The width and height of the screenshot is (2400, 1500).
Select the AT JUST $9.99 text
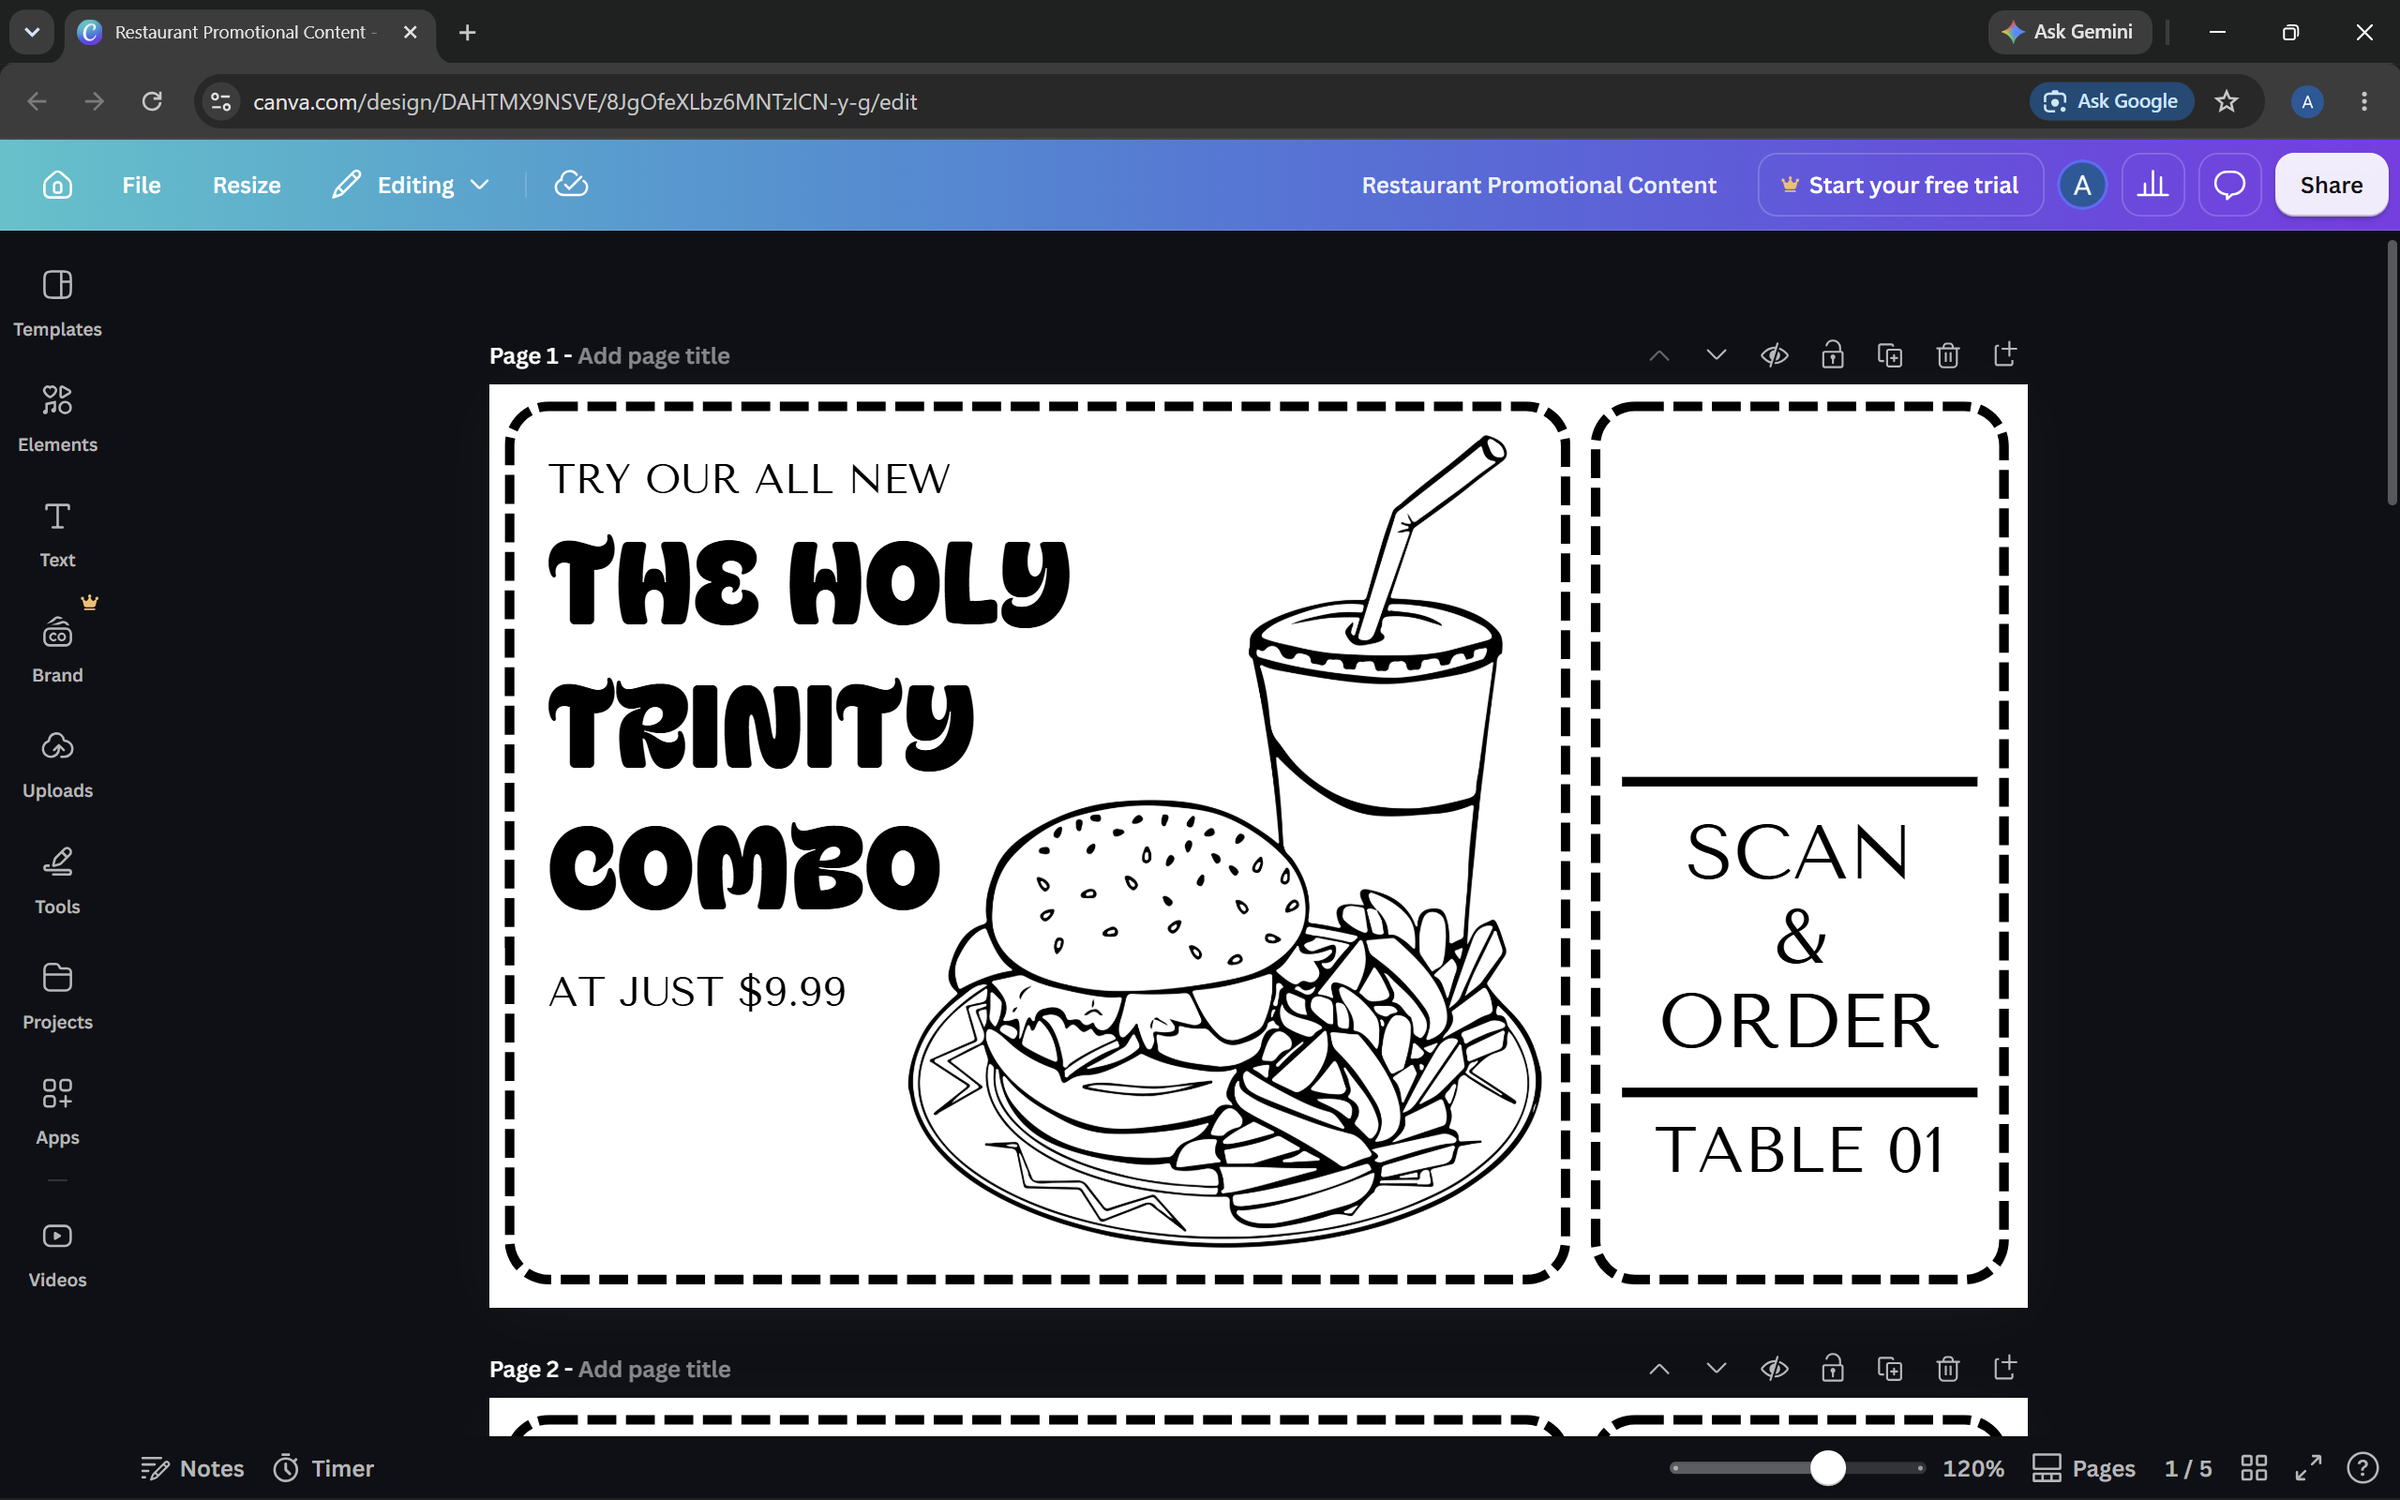coord(697,991)
